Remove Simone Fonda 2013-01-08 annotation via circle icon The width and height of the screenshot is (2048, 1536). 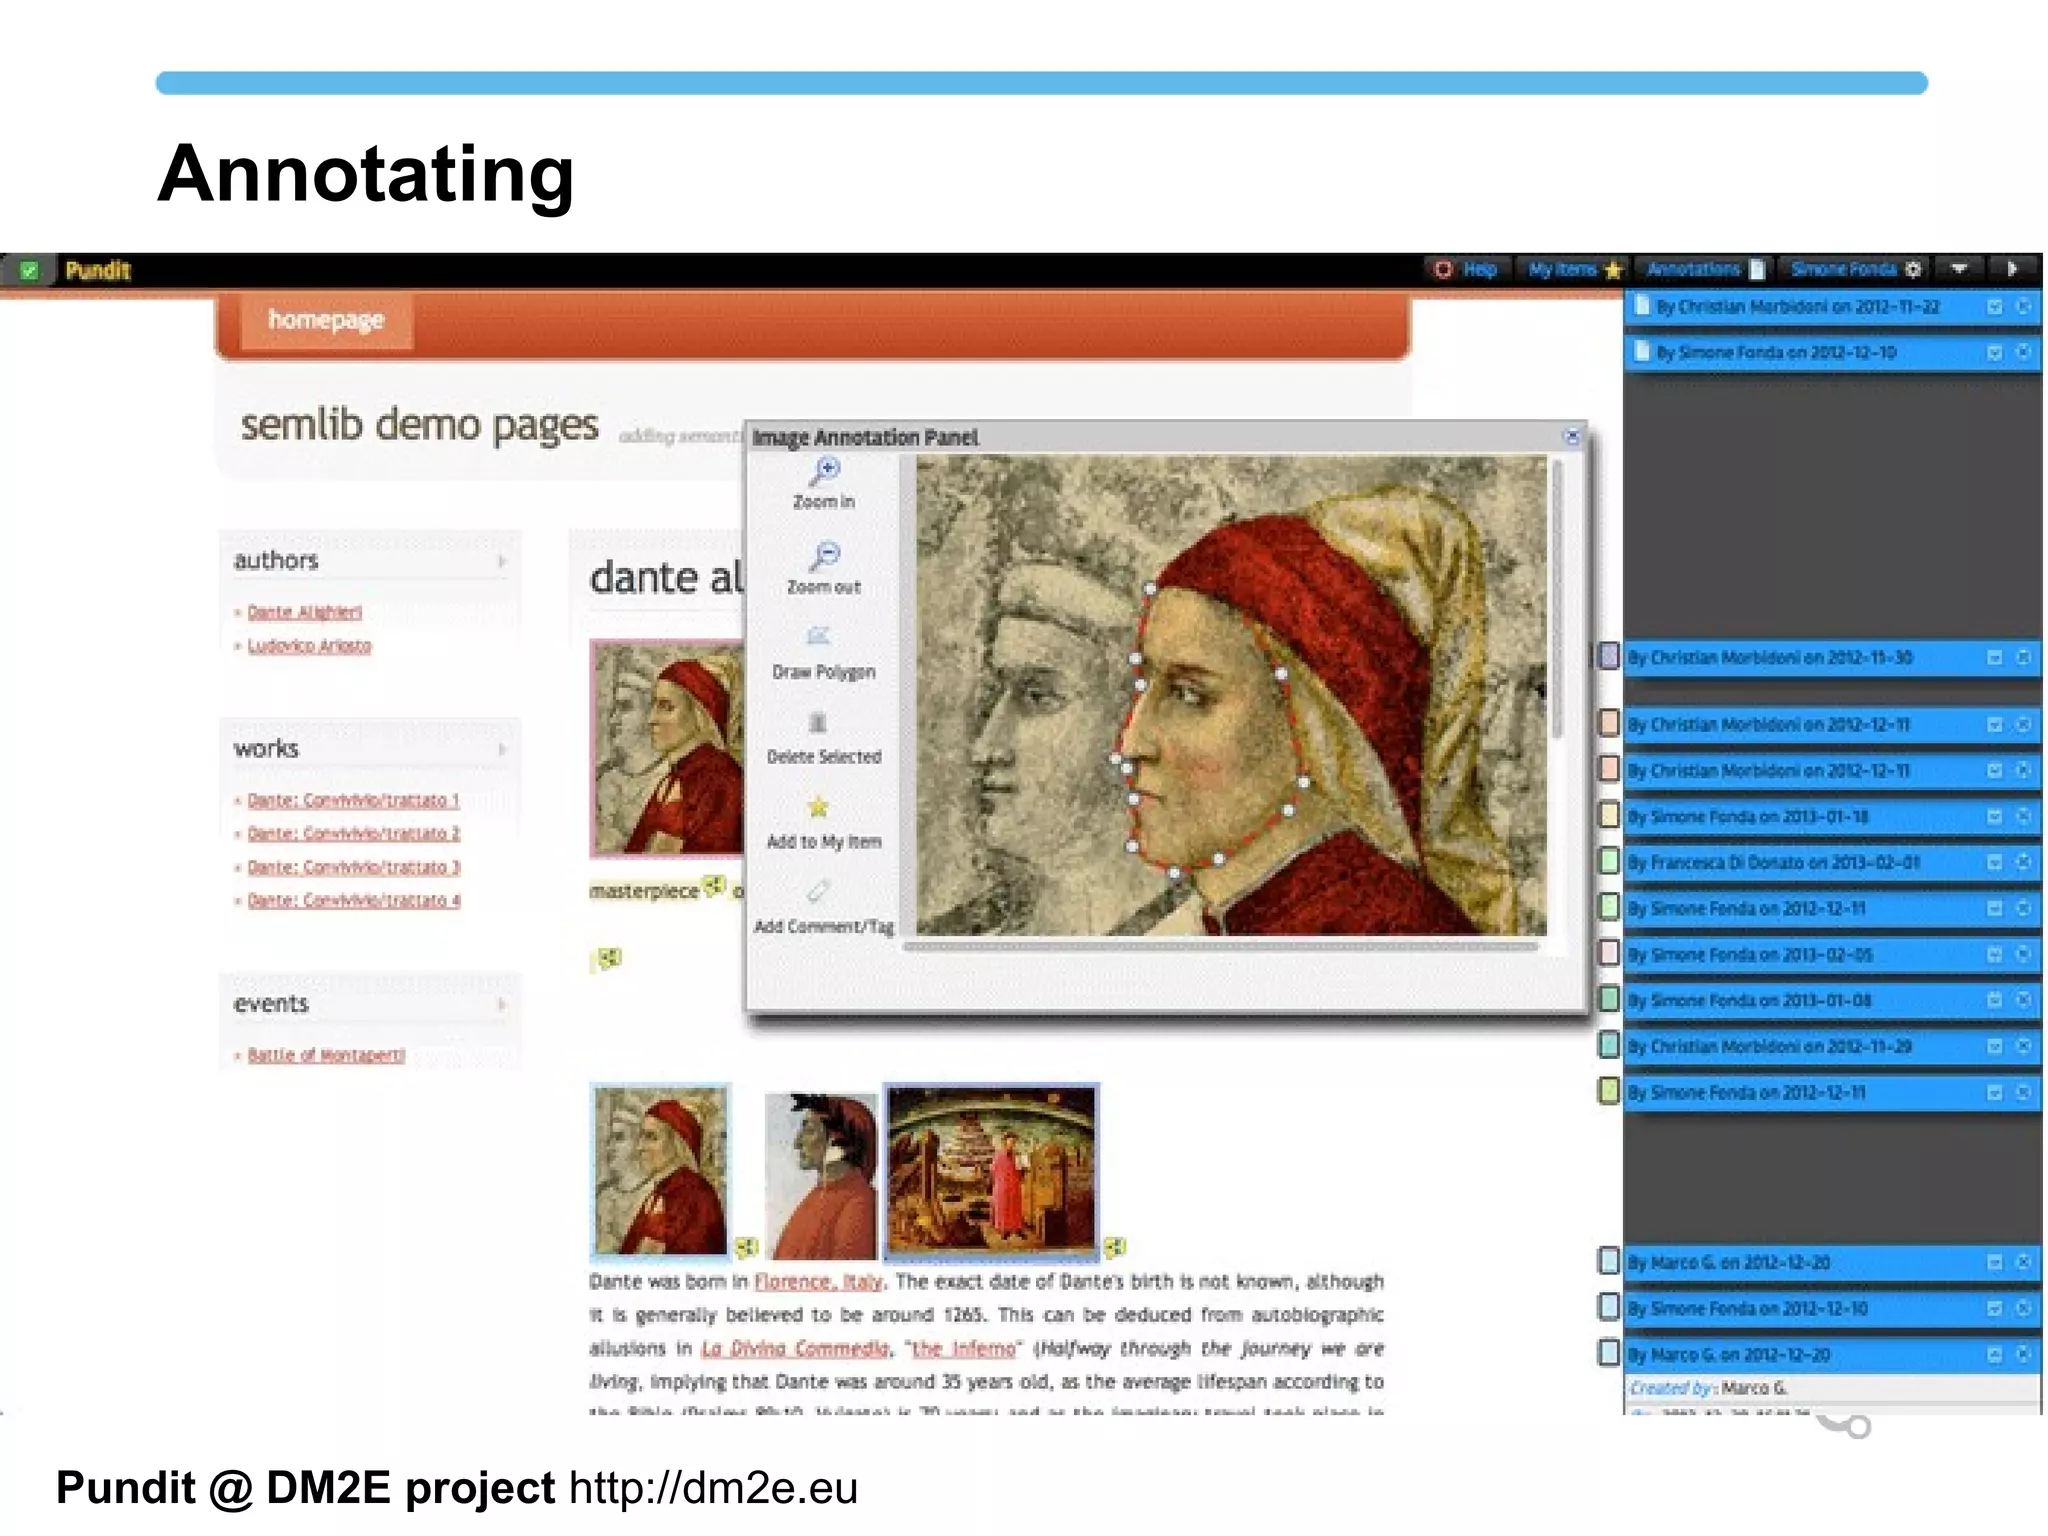pyautogui.click(x=2023, y=1000)
